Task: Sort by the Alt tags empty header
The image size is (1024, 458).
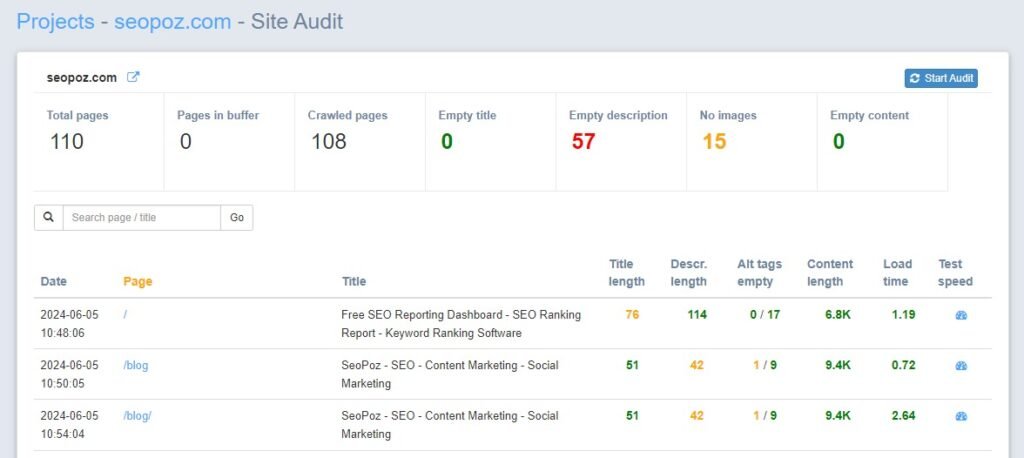Action: pyautogui.click(x=760, y=273)
